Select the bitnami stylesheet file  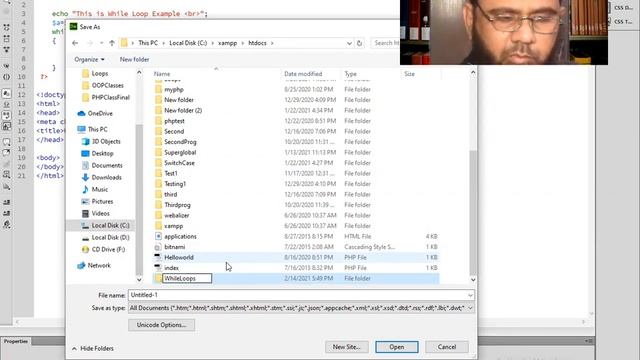(x=296, y=247)
